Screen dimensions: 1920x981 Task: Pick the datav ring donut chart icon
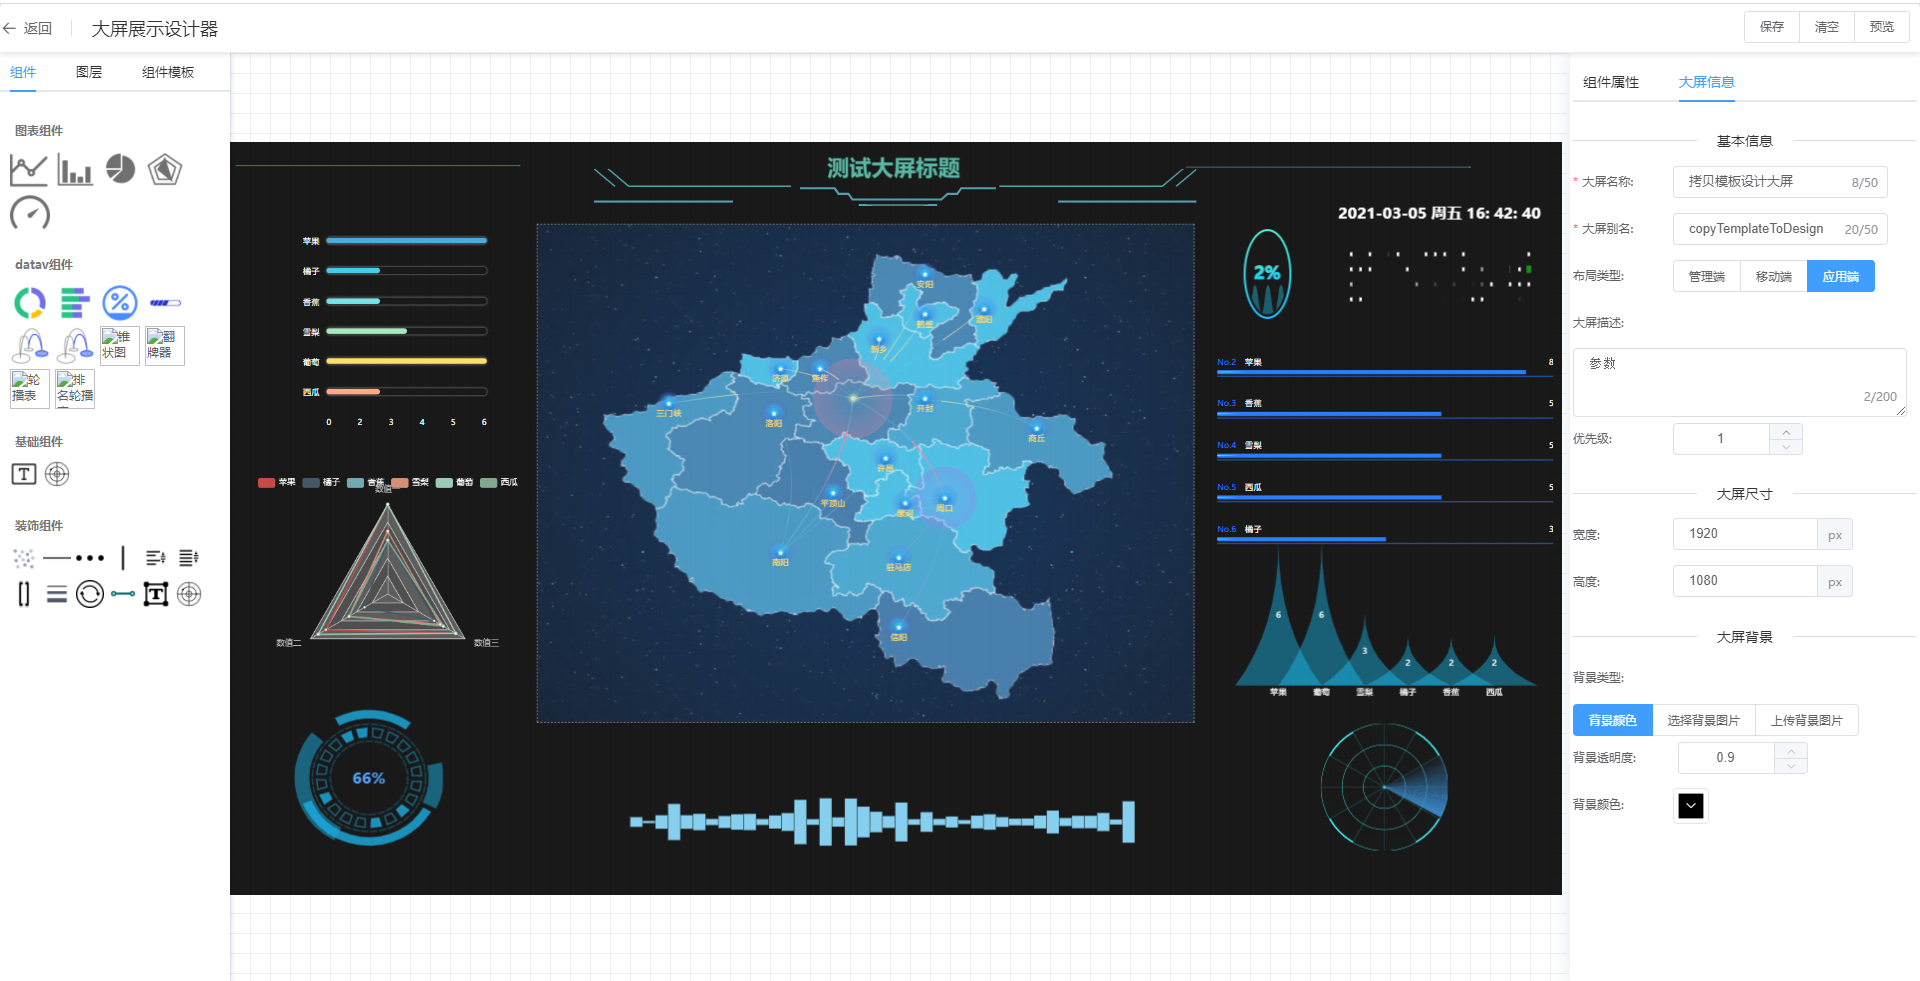click(30, 302)
